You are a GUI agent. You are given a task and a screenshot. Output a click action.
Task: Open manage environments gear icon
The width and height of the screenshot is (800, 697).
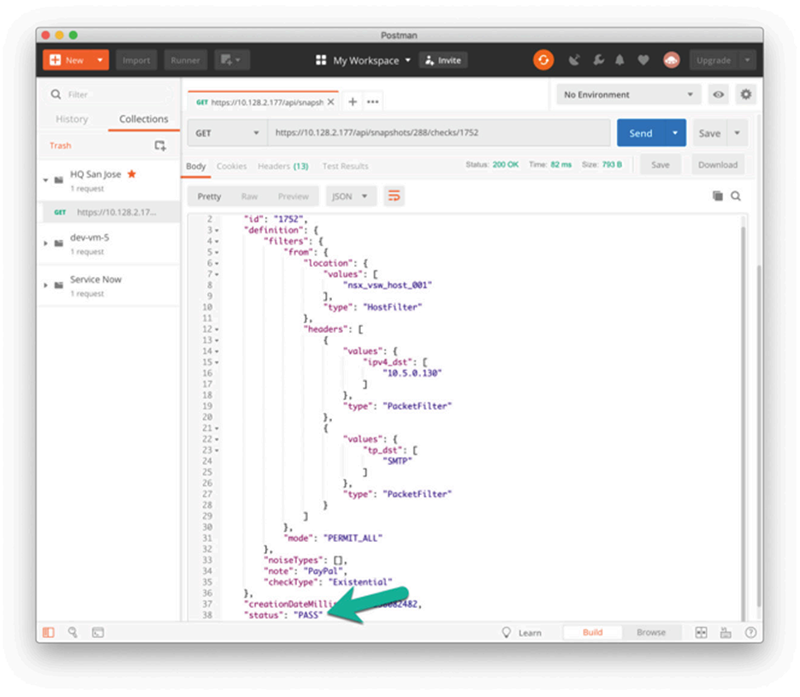[x=745, y=95]
